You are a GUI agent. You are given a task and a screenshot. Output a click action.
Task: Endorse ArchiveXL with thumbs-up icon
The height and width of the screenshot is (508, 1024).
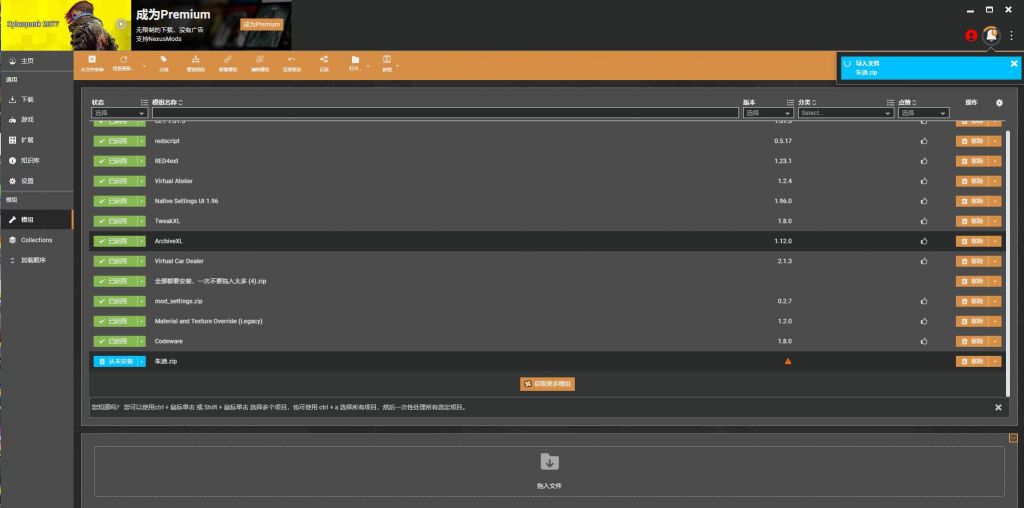924,241
